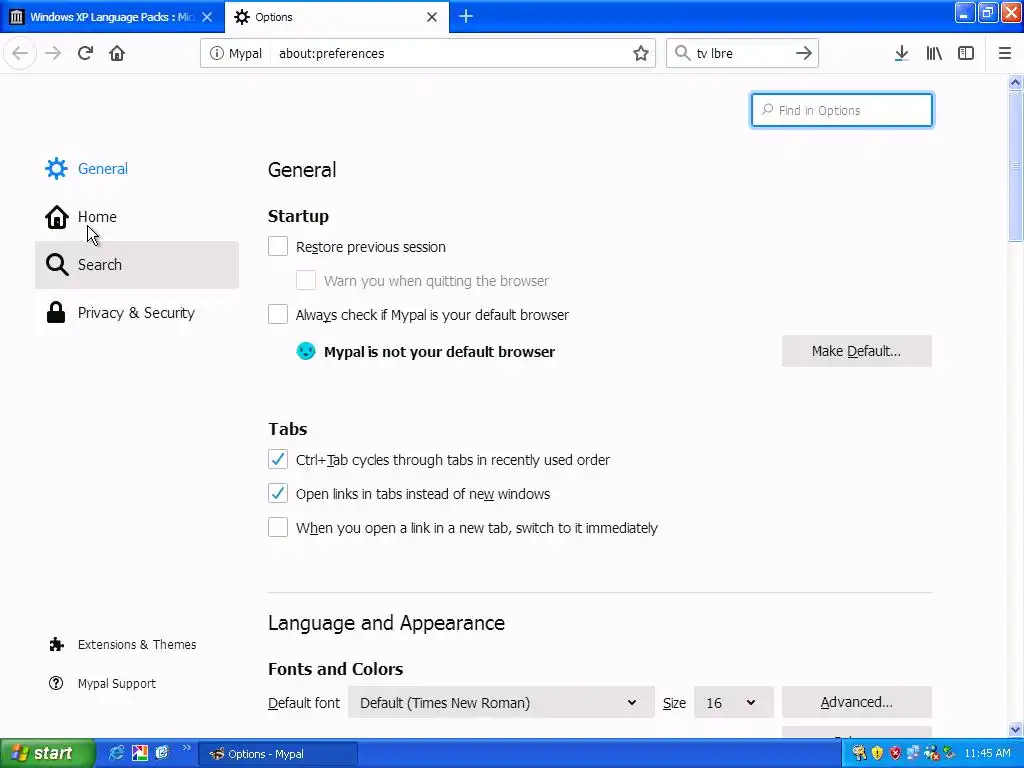Open the Library menu icon

[934, 54]
